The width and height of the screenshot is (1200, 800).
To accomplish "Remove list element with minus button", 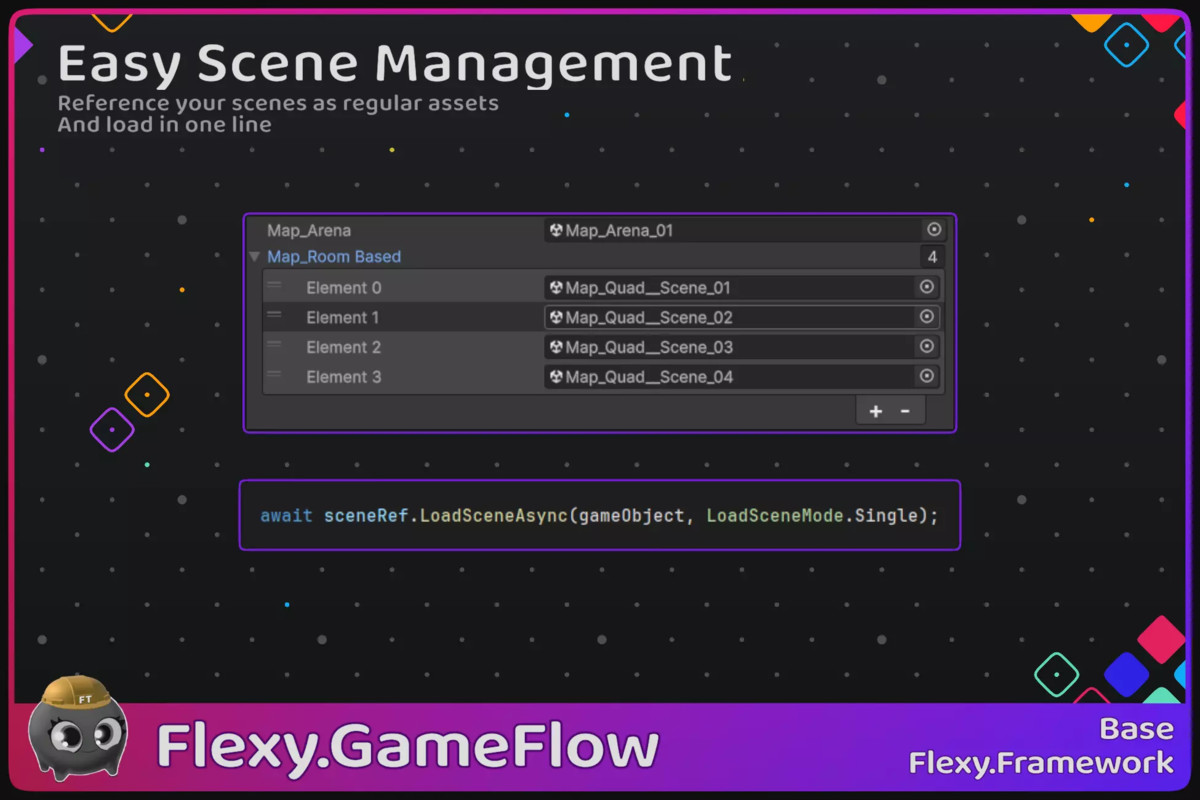I will 905,411.
